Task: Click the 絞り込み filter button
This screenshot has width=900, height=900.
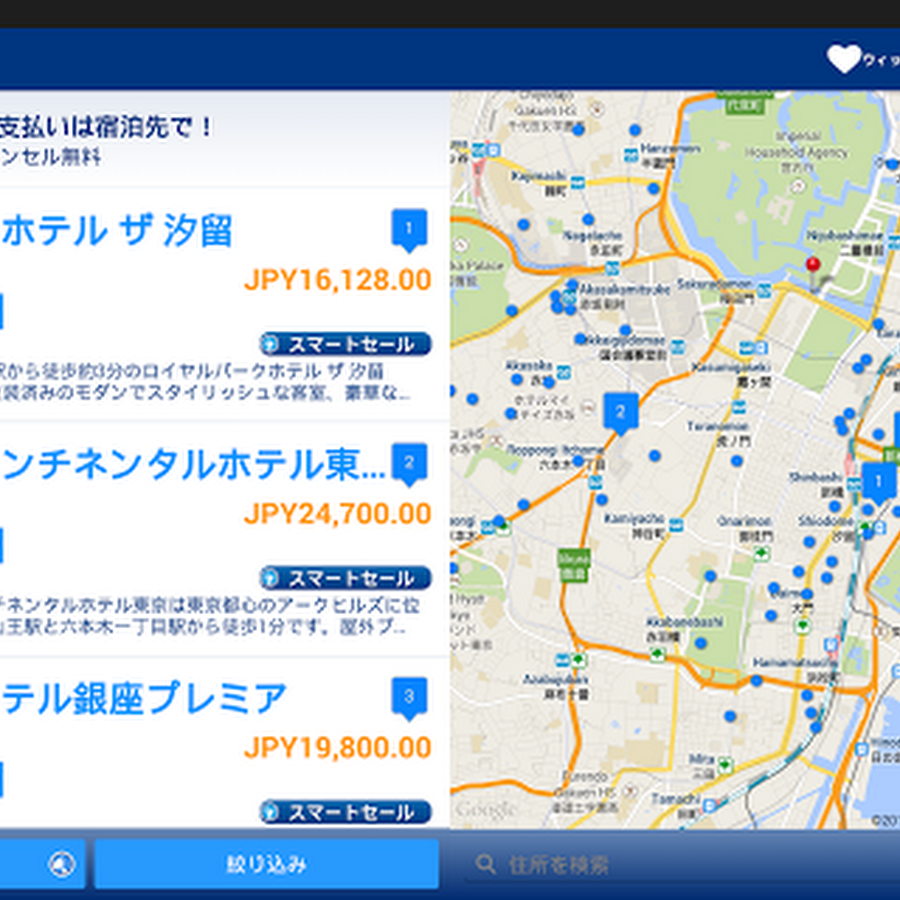Action: (x=266, y=864)
